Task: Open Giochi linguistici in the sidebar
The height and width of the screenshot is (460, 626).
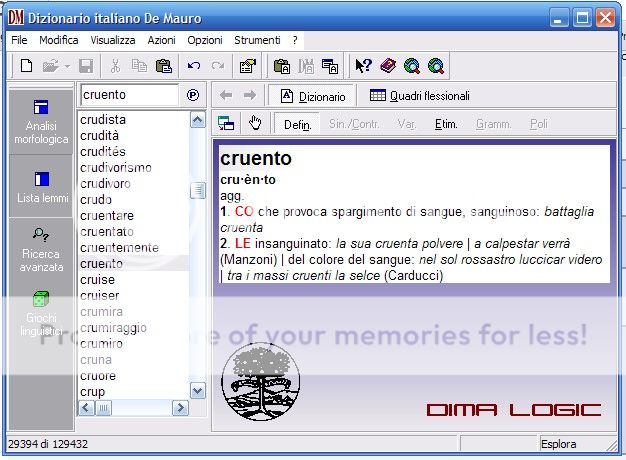Action: click(41, 314)
